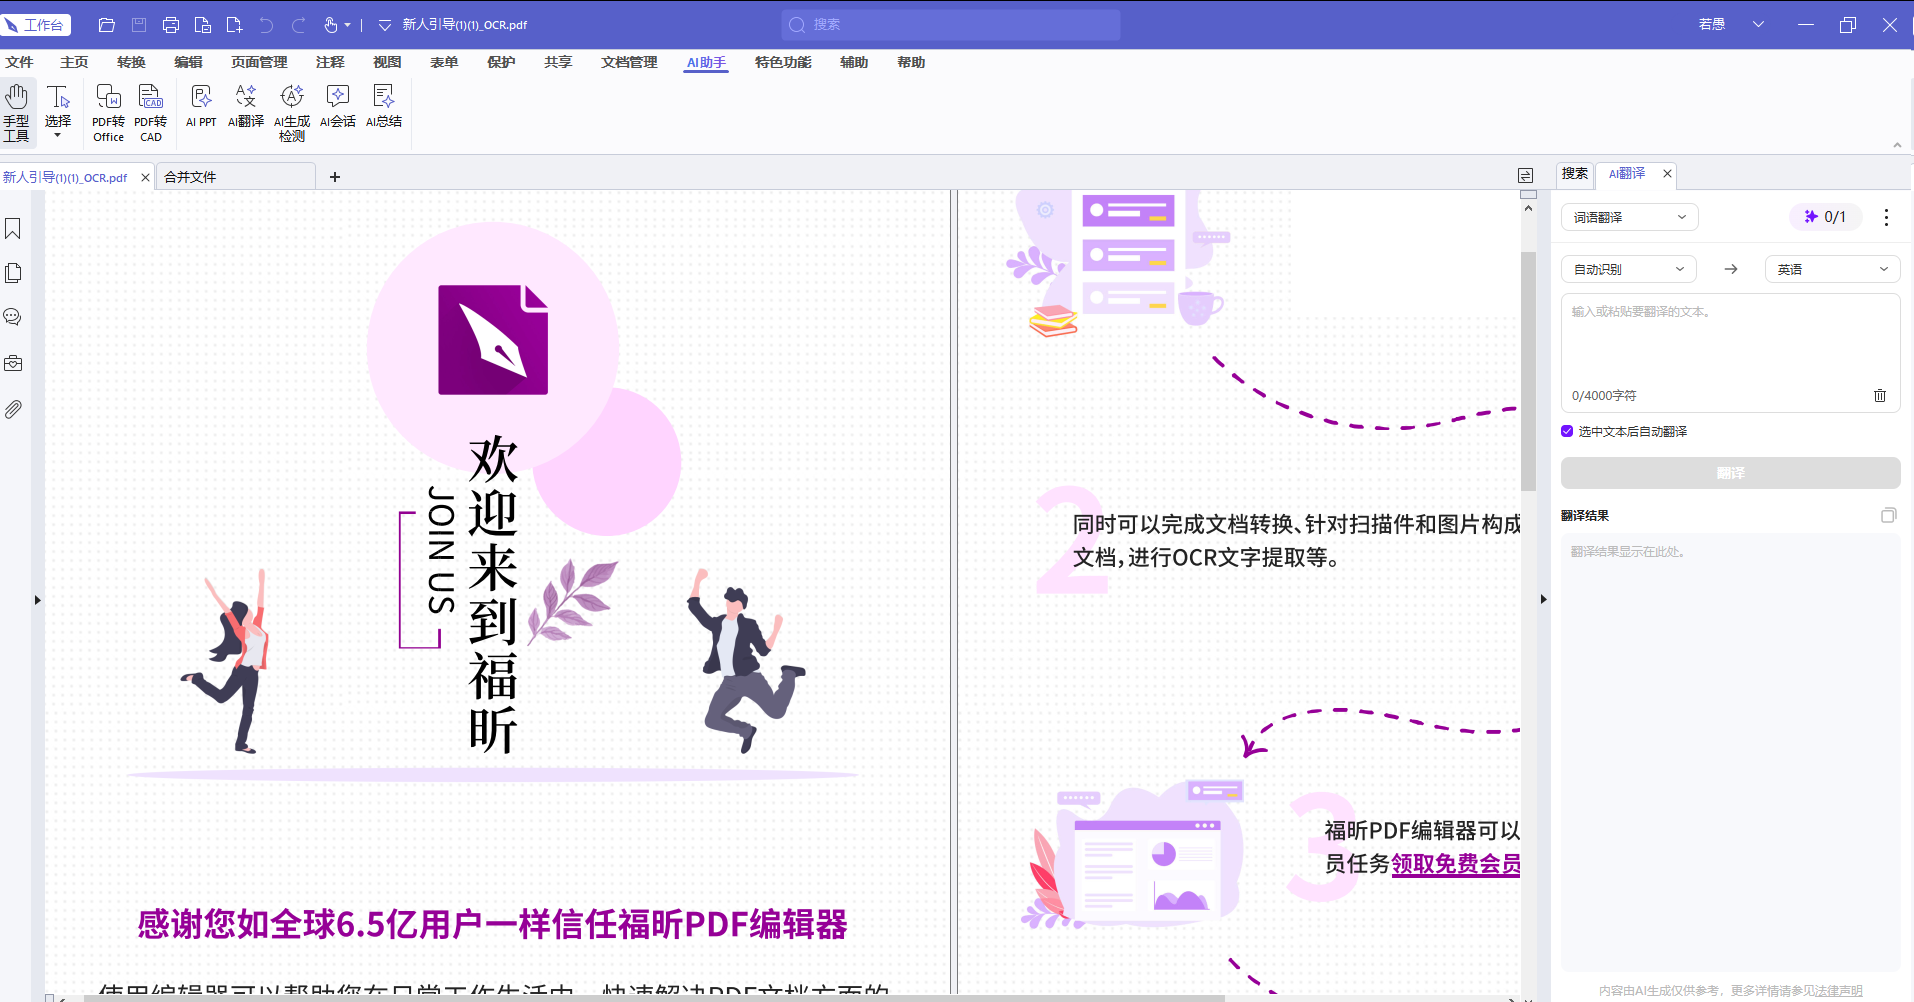Open the 注释 ribbon tab
The height and width of the screenshot is (1002, 1914).
(x=330, y=62)
